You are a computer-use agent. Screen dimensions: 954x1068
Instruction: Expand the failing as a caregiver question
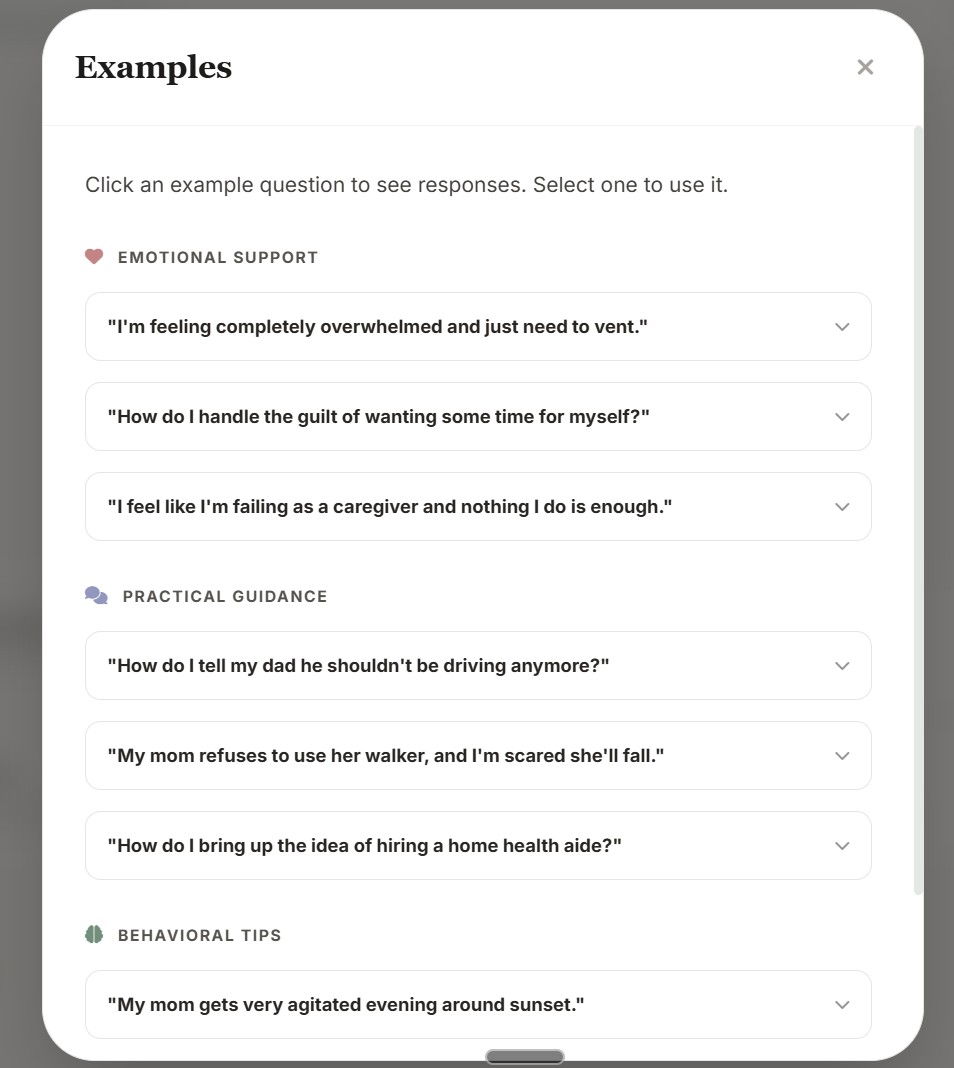(x=841, y=506)
